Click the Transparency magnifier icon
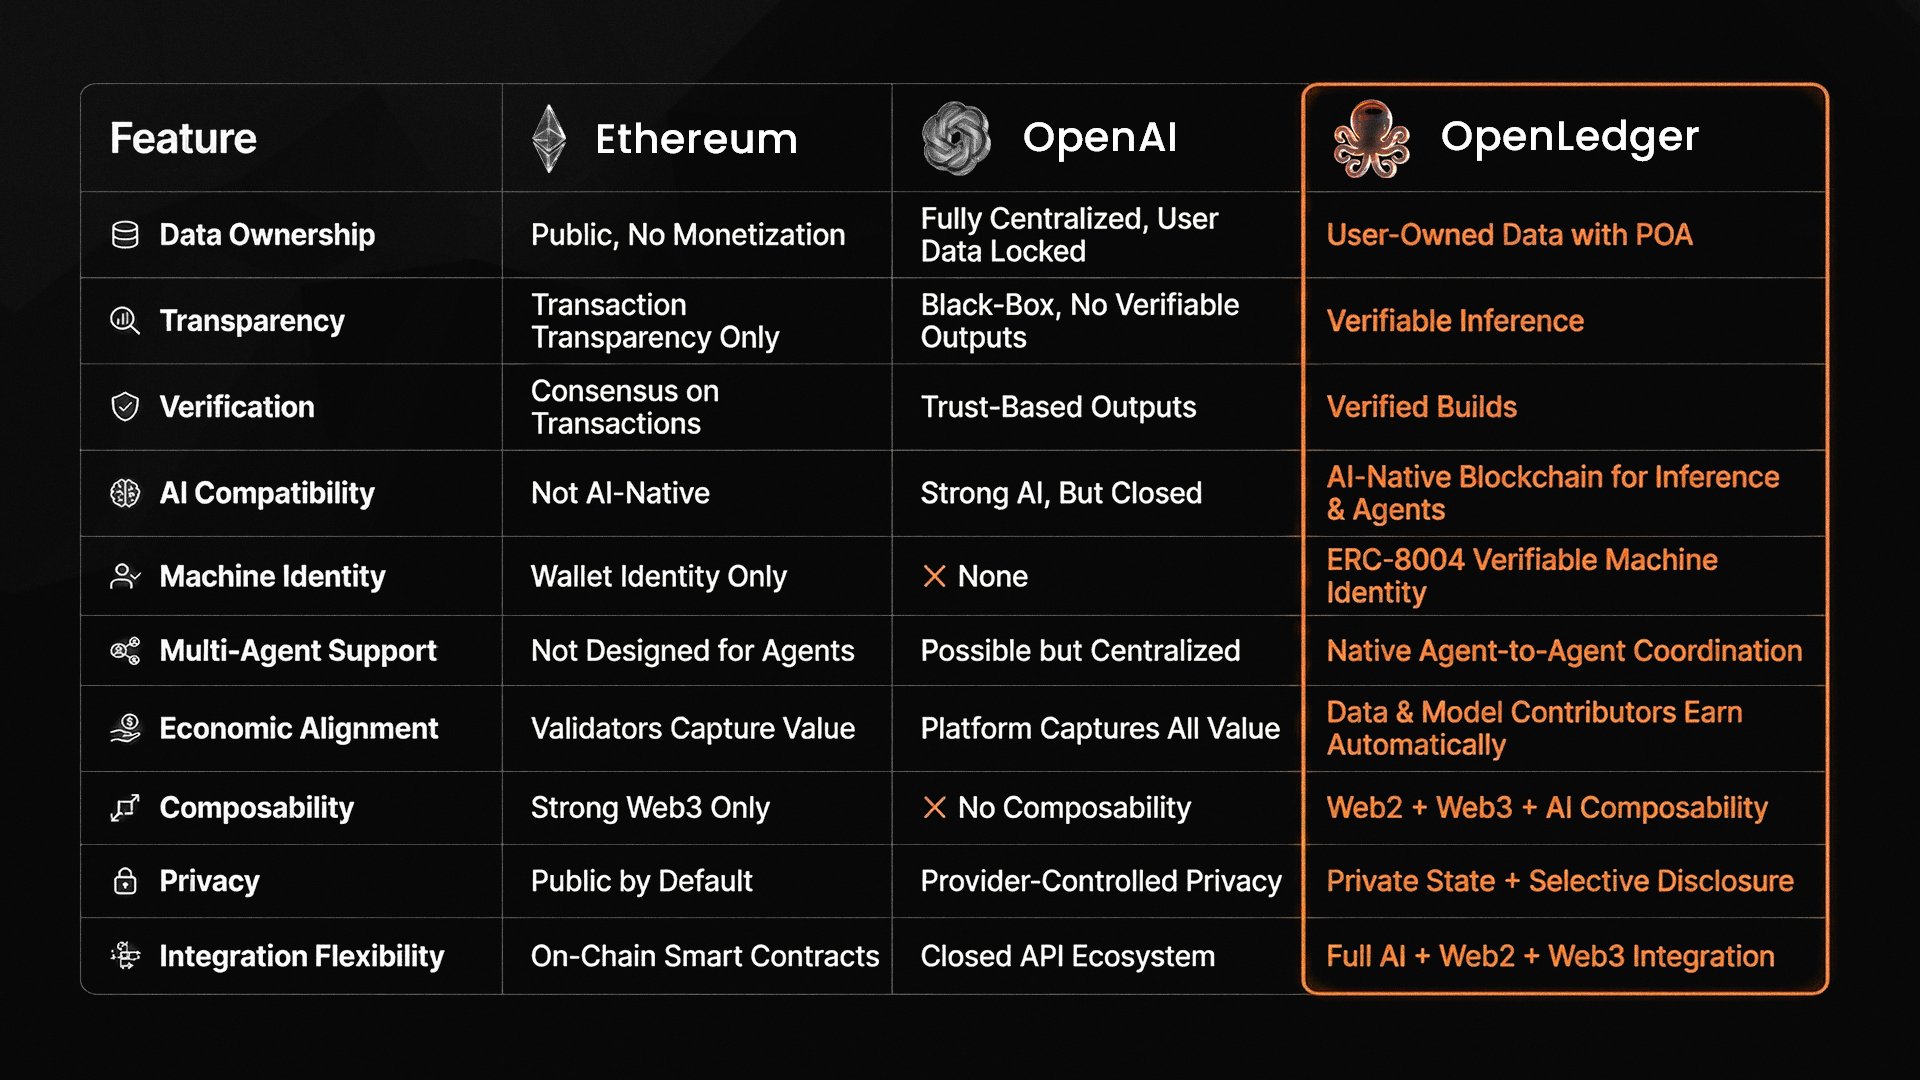Screen dimensions: 1920x1080 [125, 321]
